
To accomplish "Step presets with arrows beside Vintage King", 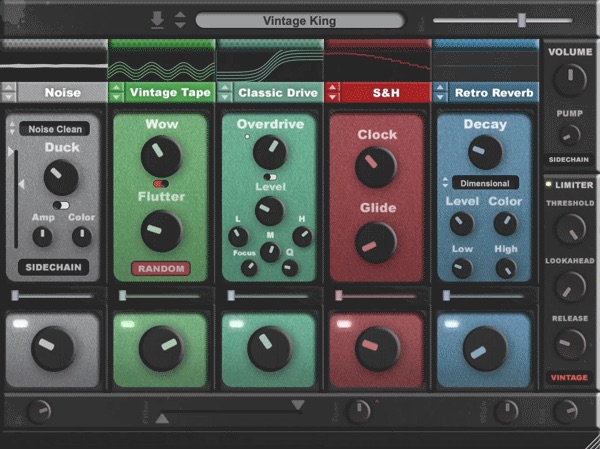I will 180,20.
